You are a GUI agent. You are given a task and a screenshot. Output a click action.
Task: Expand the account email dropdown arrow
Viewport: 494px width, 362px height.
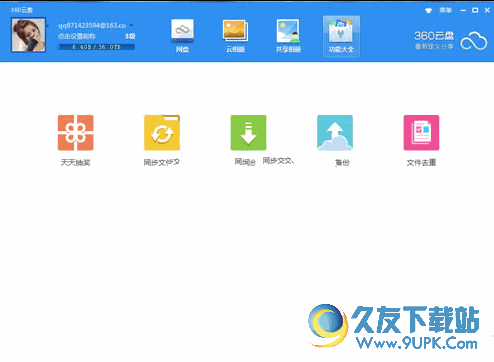(x=131, y=25)
